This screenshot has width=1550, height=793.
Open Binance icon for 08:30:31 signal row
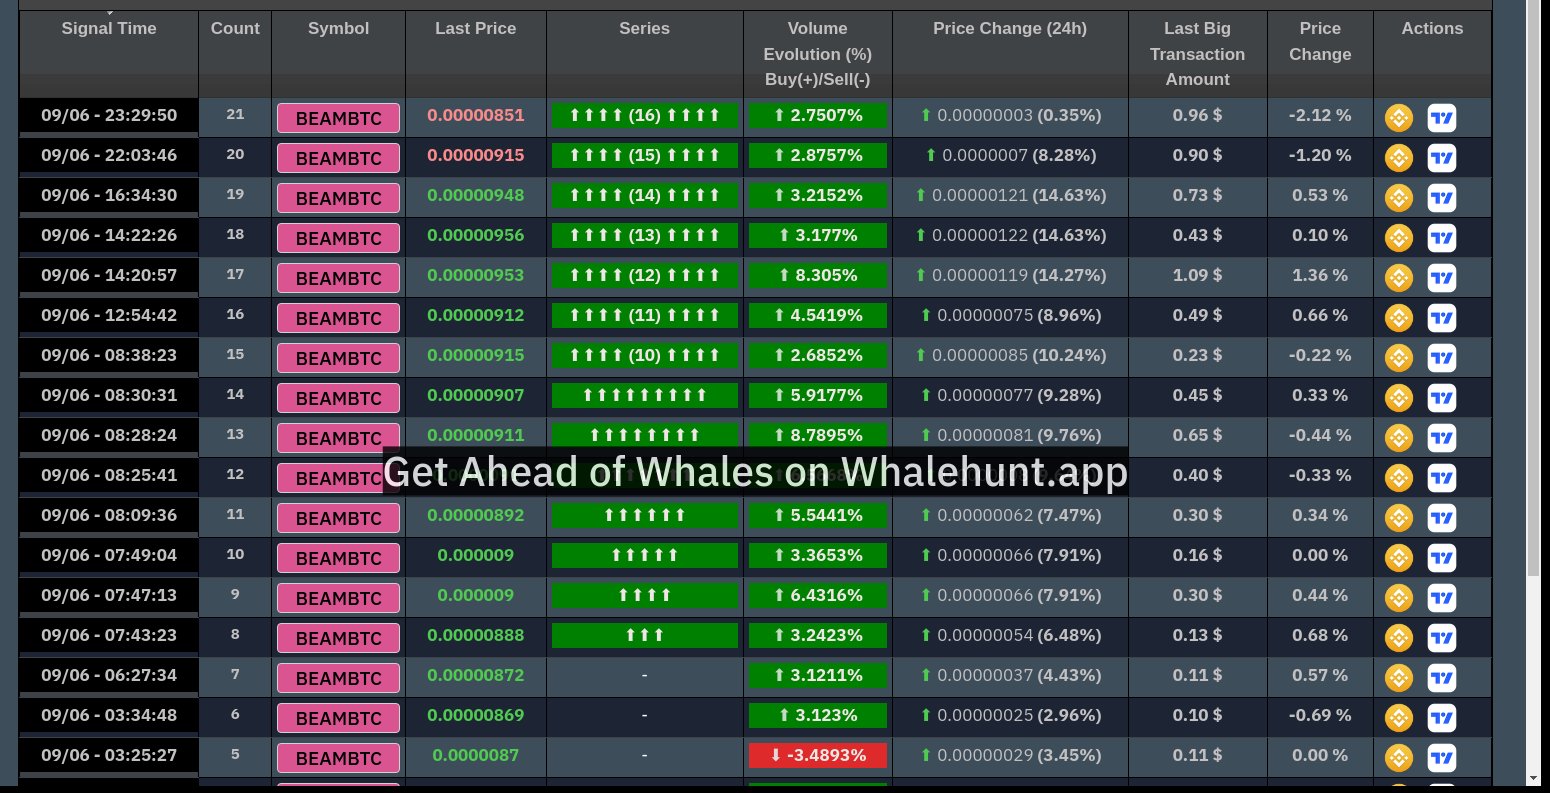coord(1398,398)
